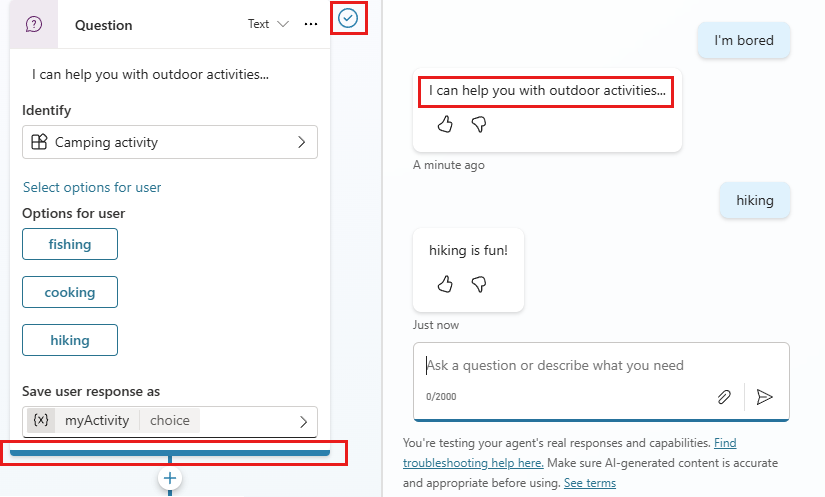The width and height of the screenshot is (825, 497).
Task: Click the Question node speech bubble icon
Action: tap(34, 25)
